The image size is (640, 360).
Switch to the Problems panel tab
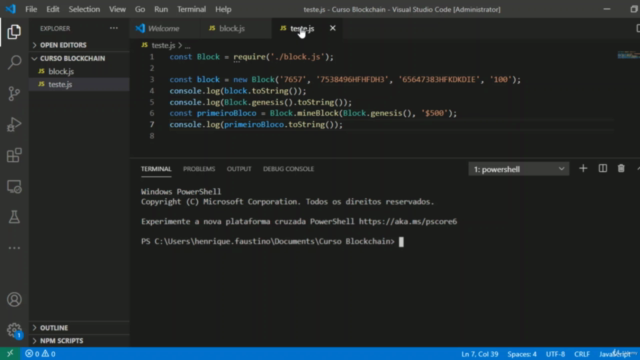199,169
